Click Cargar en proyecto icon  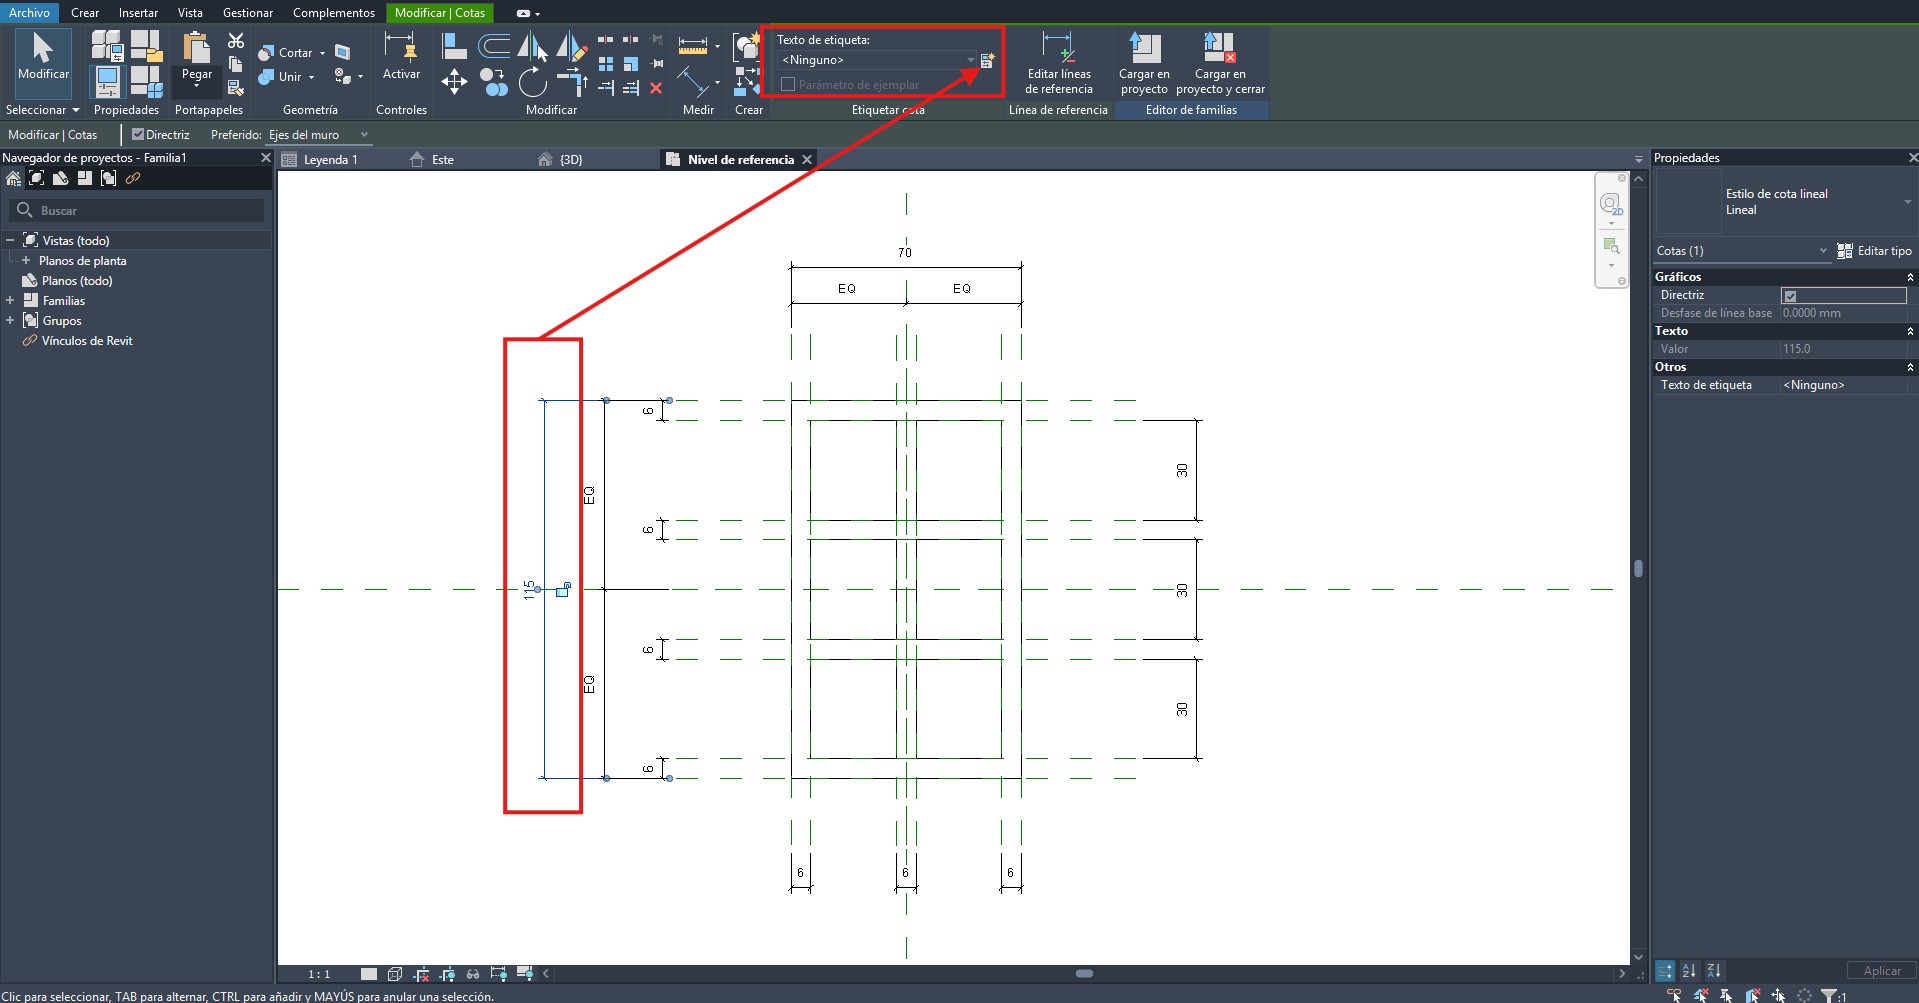pyautogui.click(x=1144, y=64)
